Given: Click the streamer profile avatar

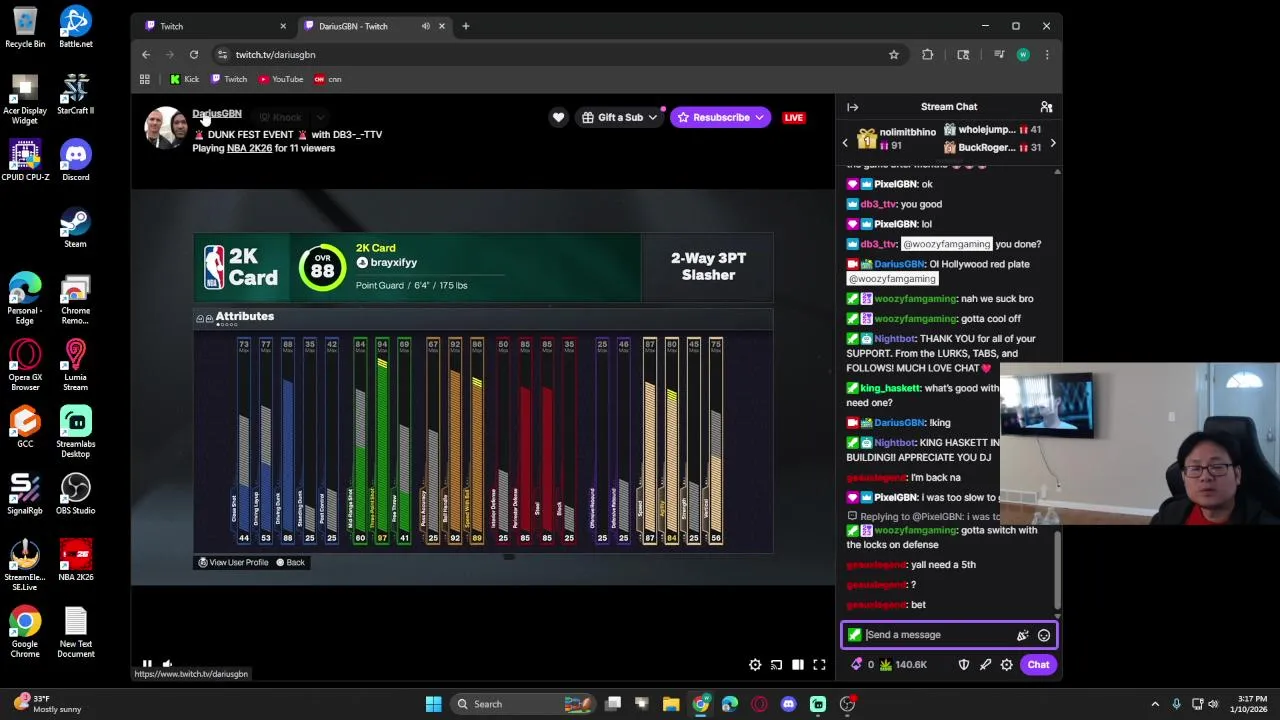Looking at the screenshot, I should [166, 128].
